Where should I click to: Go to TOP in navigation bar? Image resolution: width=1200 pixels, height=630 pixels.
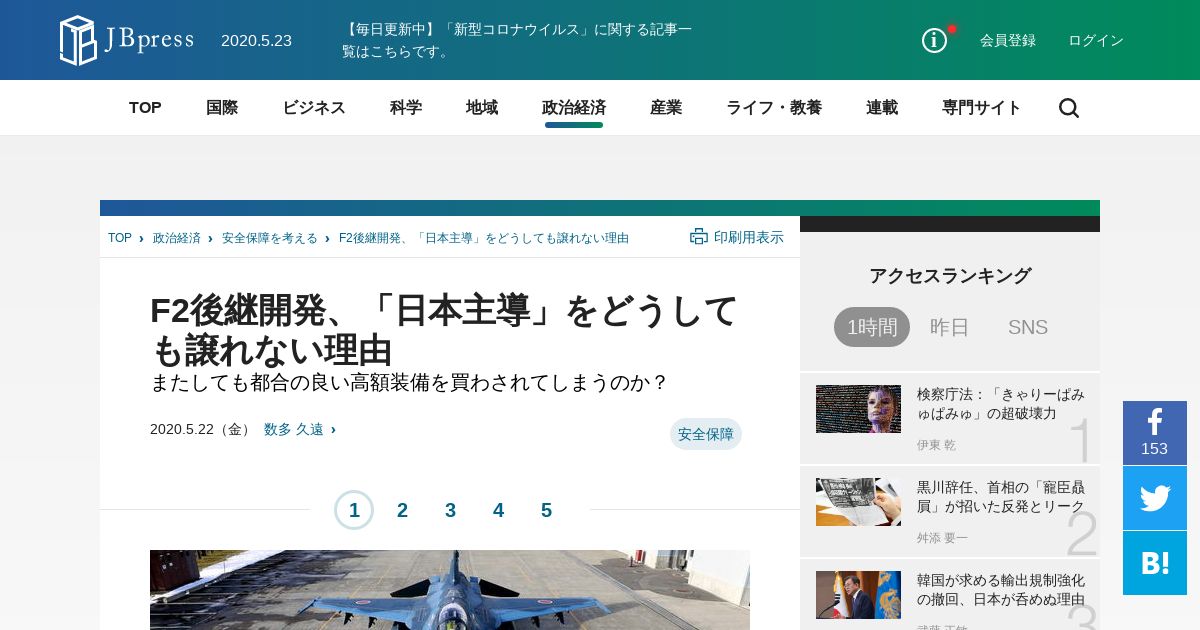pyautogui.click(x=145, y=108)
